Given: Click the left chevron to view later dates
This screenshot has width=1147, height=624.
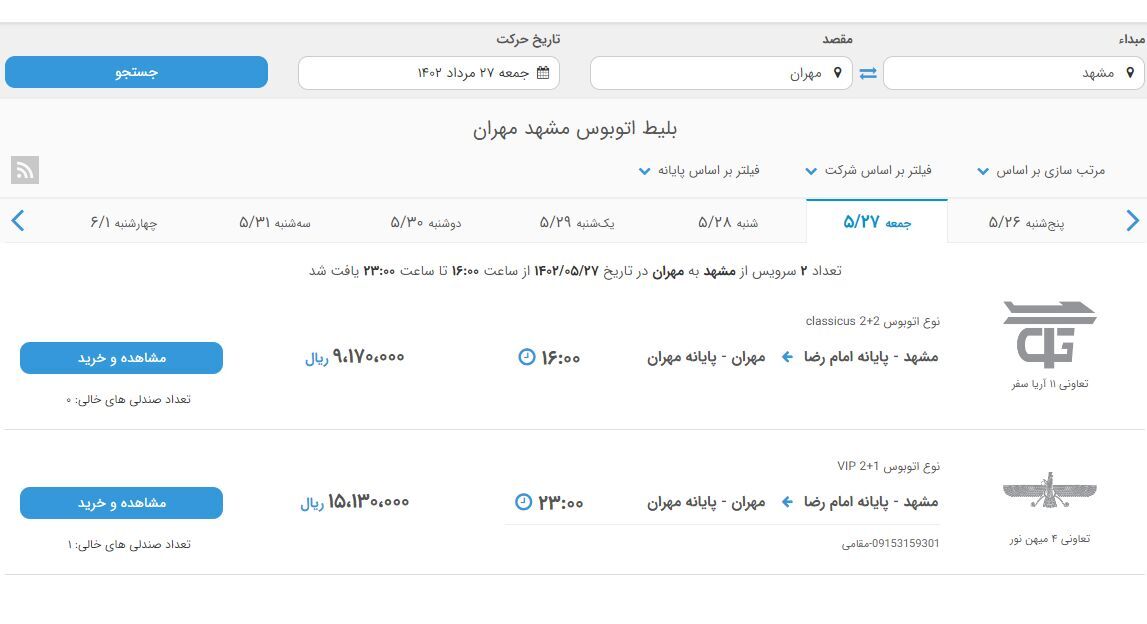Looking at the screenshot, I should click(15, 220).
